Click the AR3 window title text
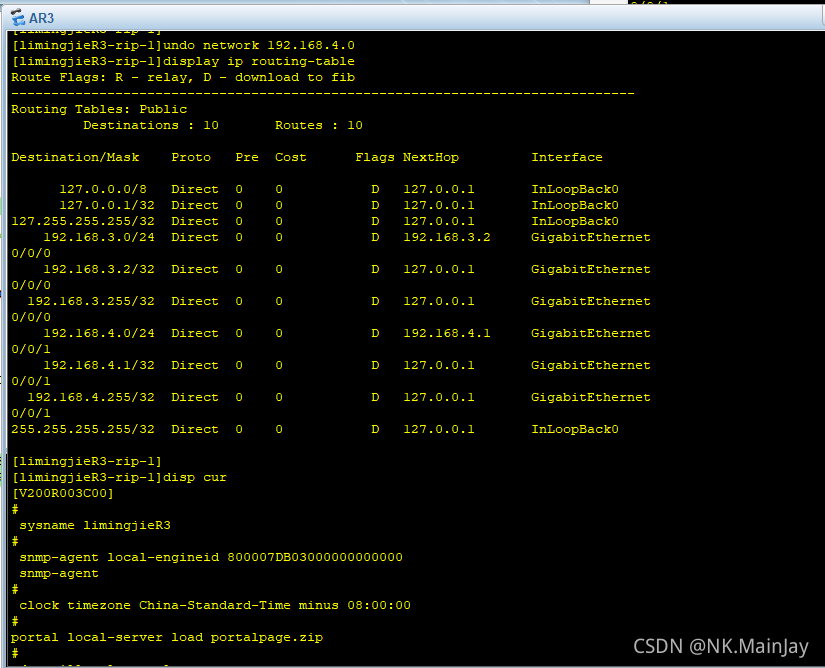The width and height of the screenshot is (825, 668). pos(42,18)
